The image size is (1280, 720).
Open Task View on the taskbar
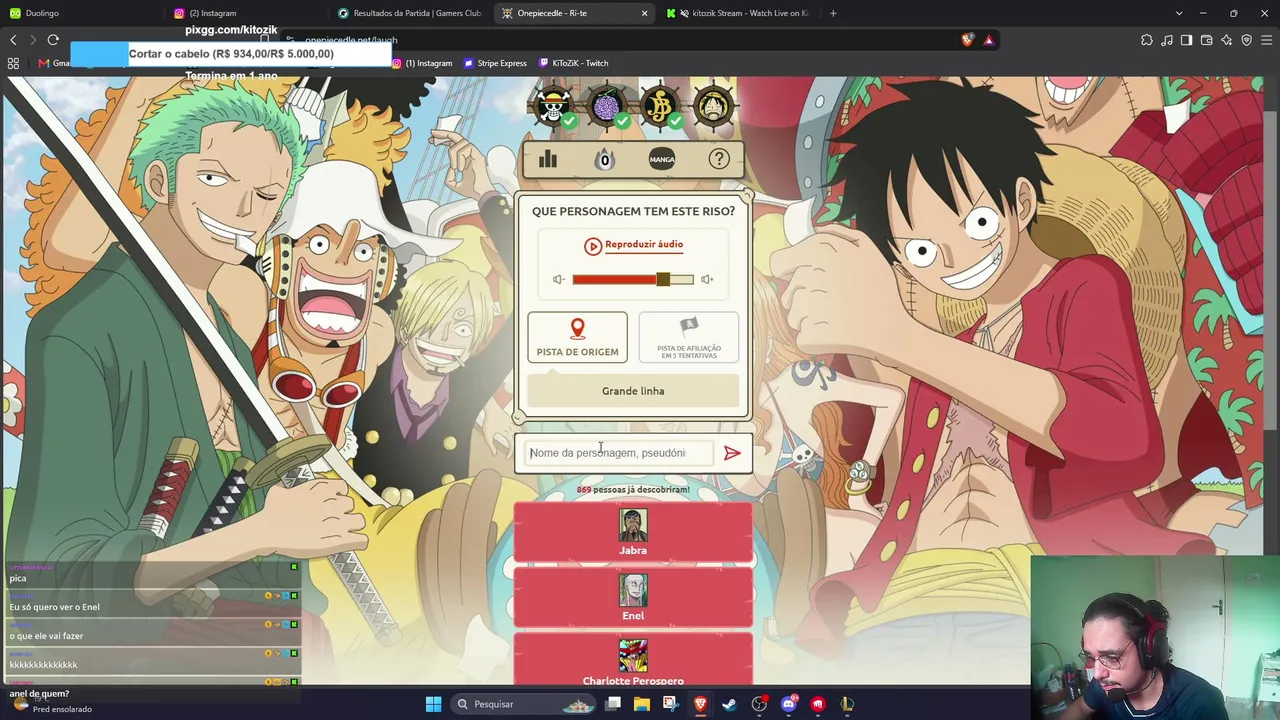click(x=613, y=704)
